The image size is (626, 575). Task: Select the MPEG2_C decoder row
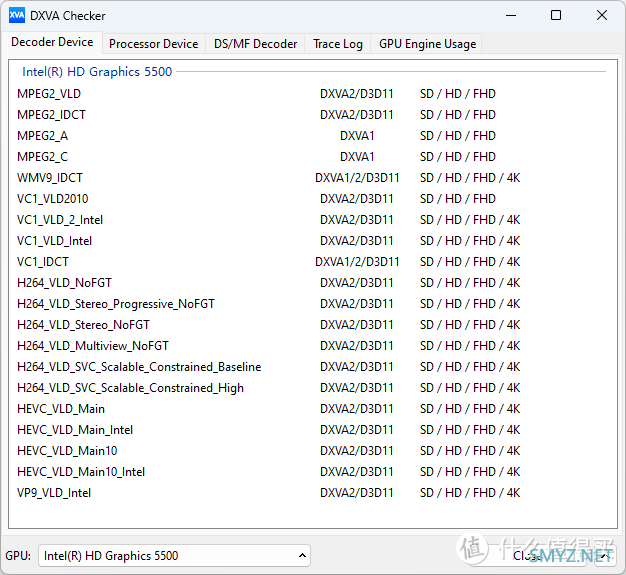tap(313, 157)
